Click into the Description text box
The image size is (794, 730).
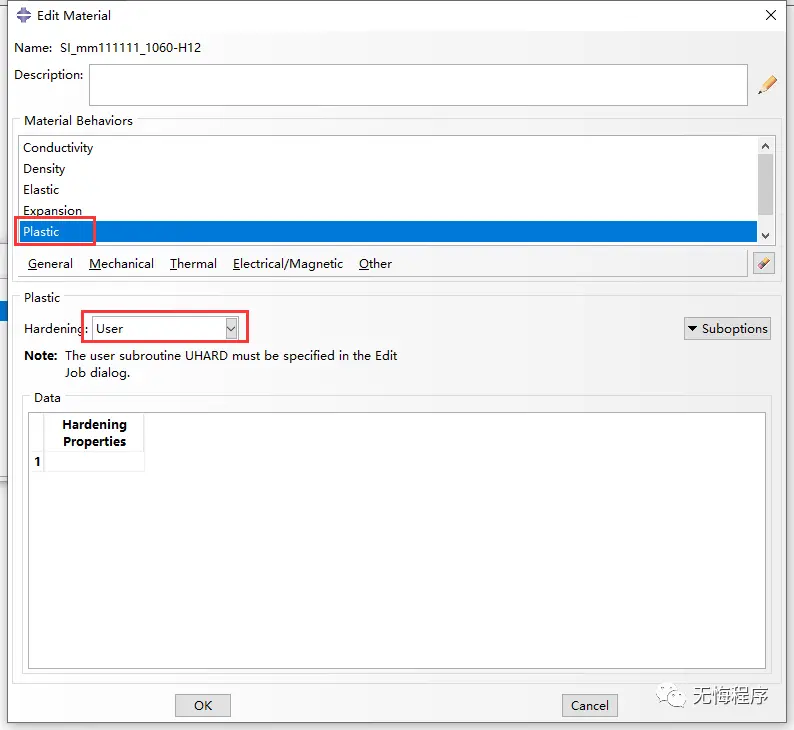pyautogui.click(x=418, y=85)
